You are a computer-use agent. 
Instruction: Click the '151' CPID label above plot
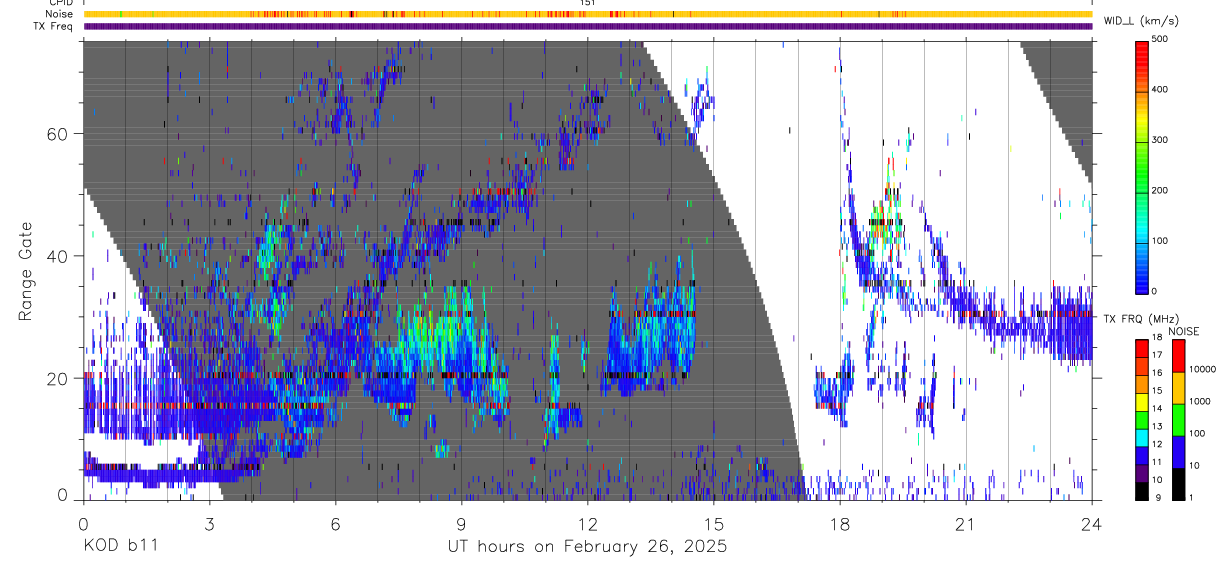pos(587,3)
